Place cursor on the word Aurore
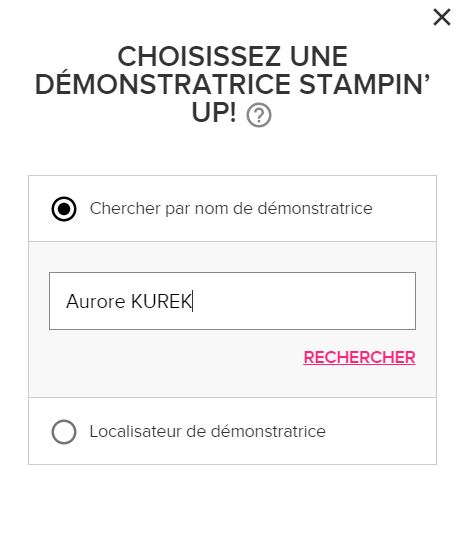462x539 pixels. tap(96, 301)
